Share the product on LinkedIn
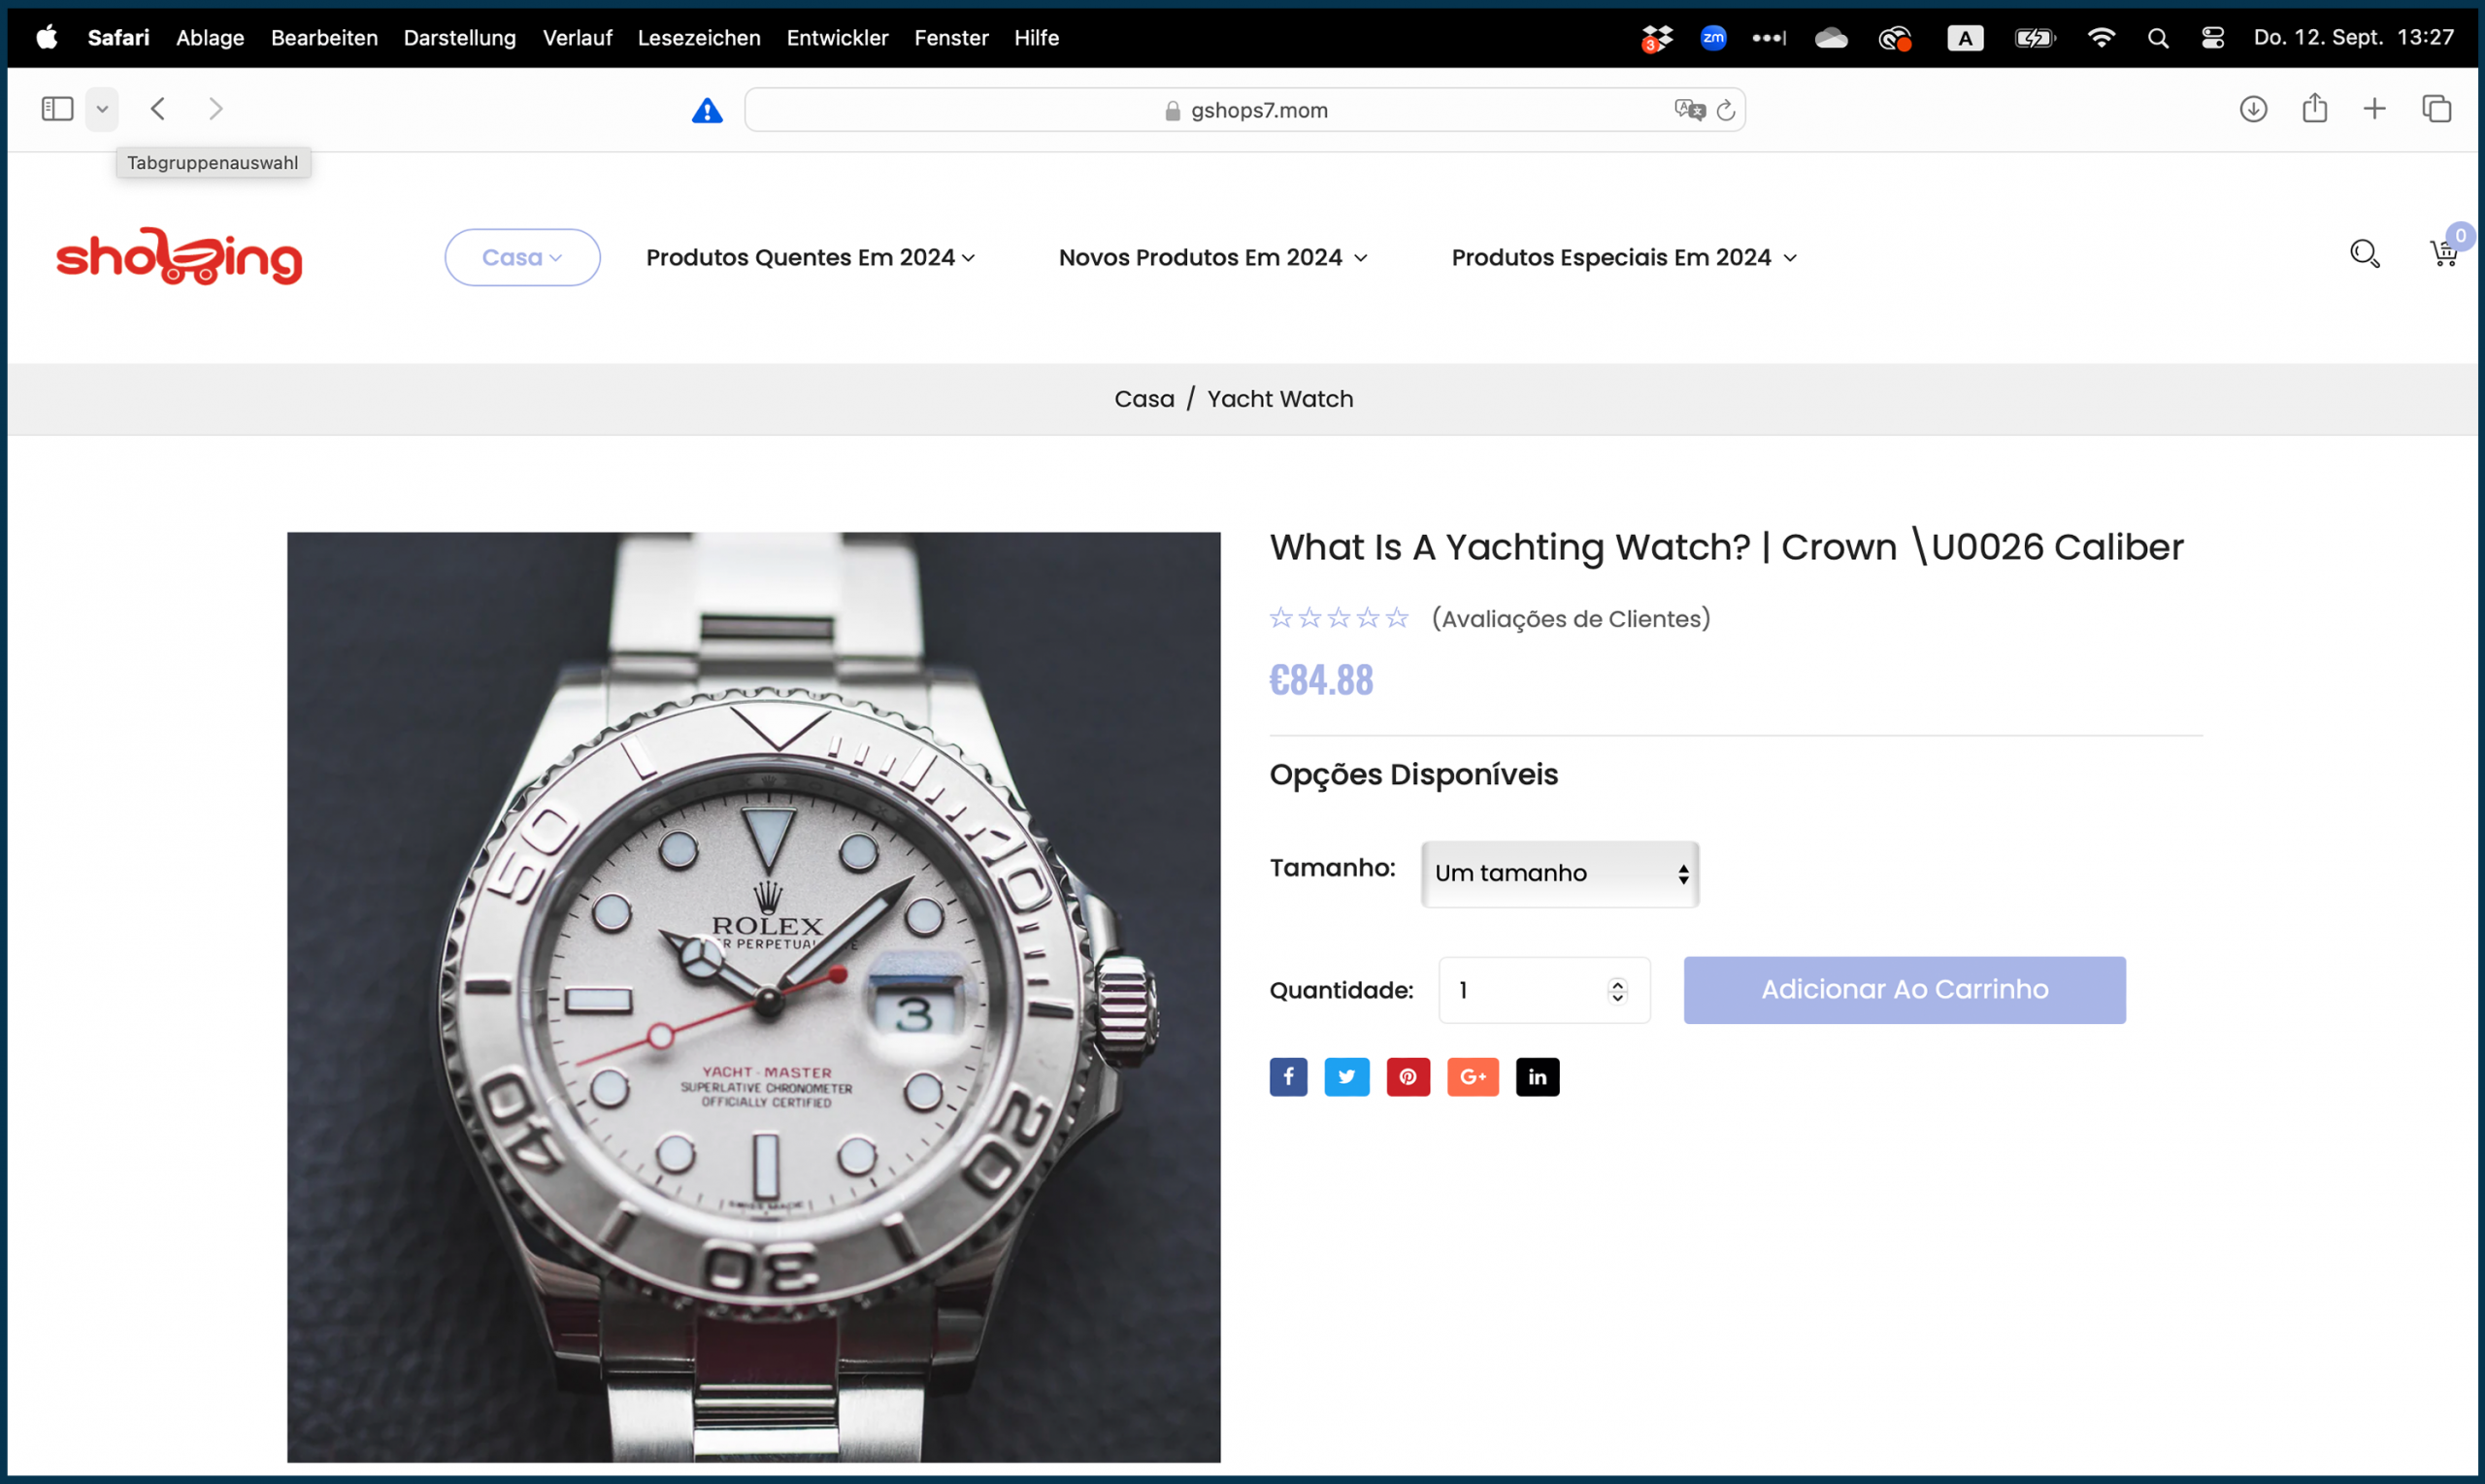The image size is (2485, 1484). tap(1537, 1076)
